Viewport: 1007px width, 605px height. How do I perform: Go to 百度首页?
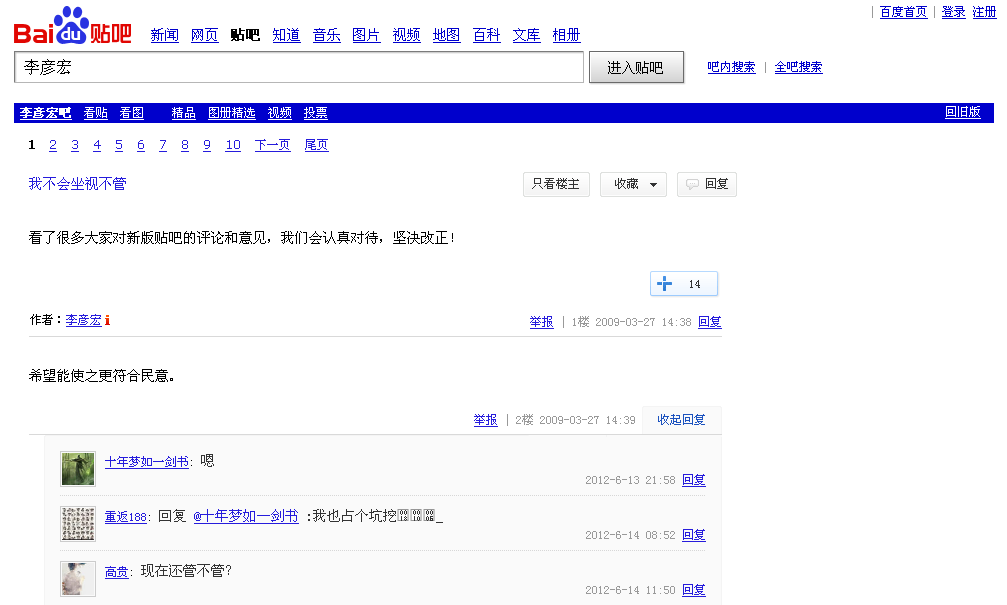point(904,12)
